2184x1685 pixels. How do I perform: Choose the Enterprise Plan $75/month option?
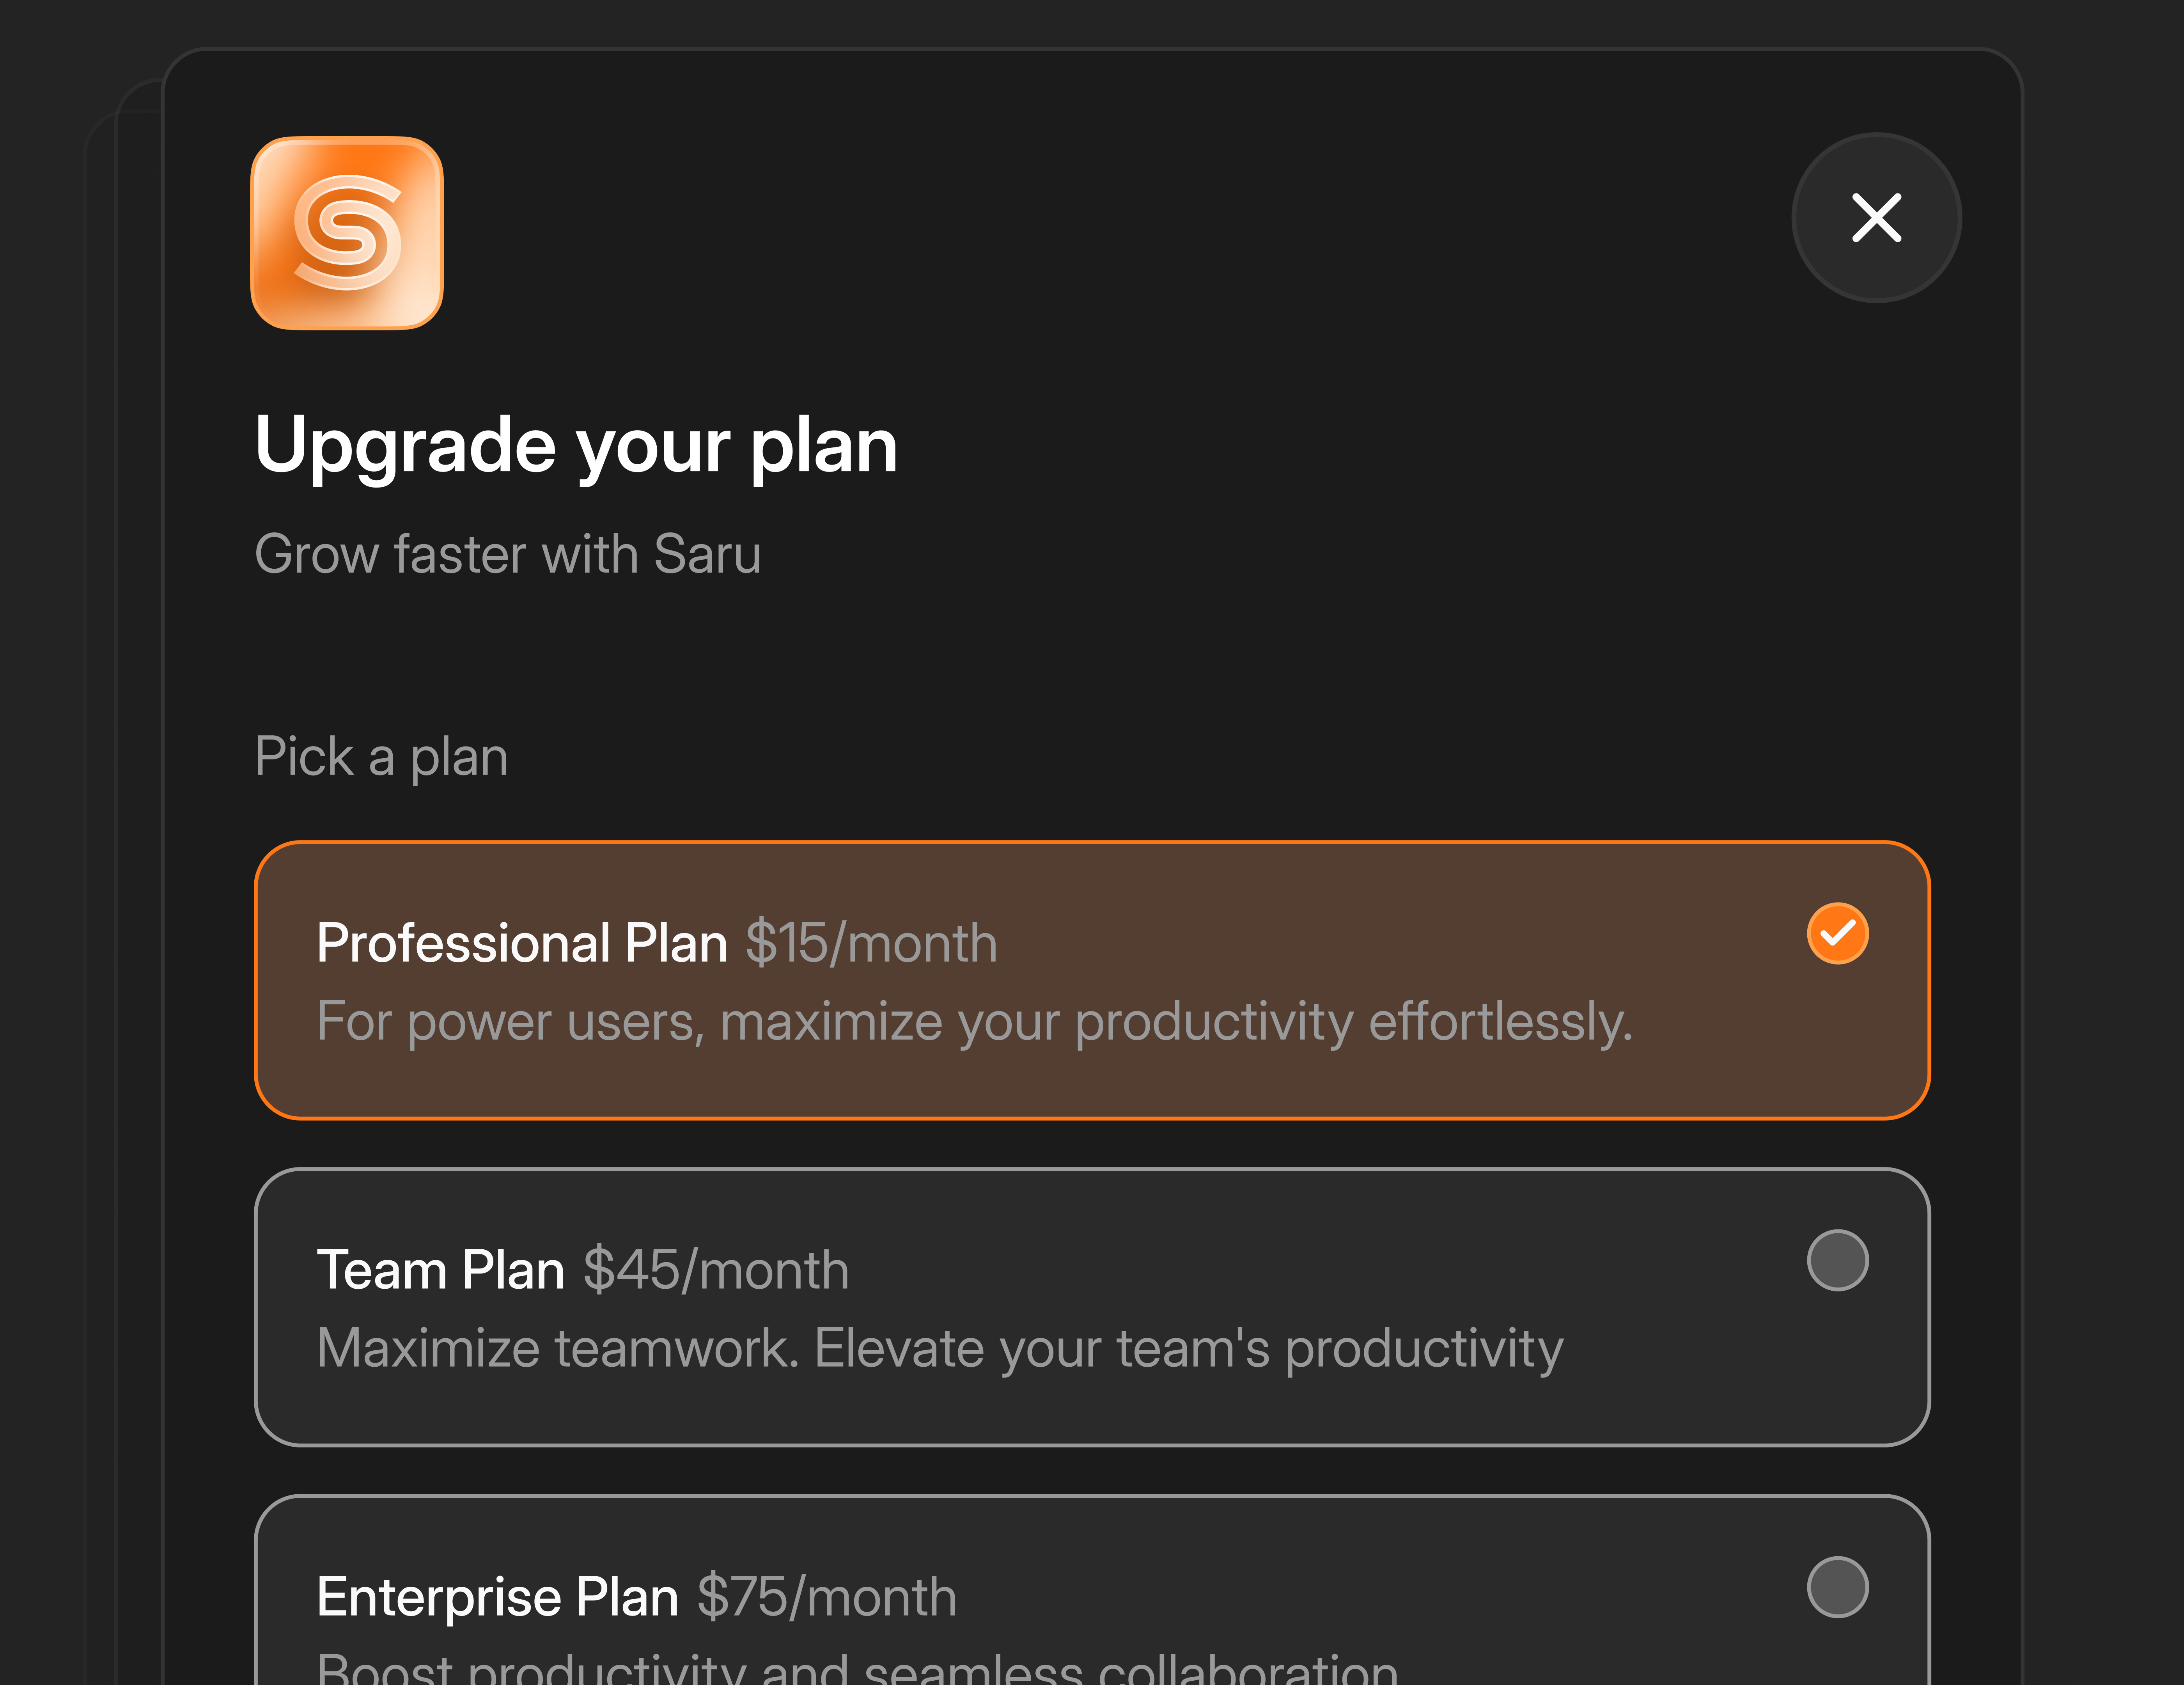(x=1092, y=1600)
